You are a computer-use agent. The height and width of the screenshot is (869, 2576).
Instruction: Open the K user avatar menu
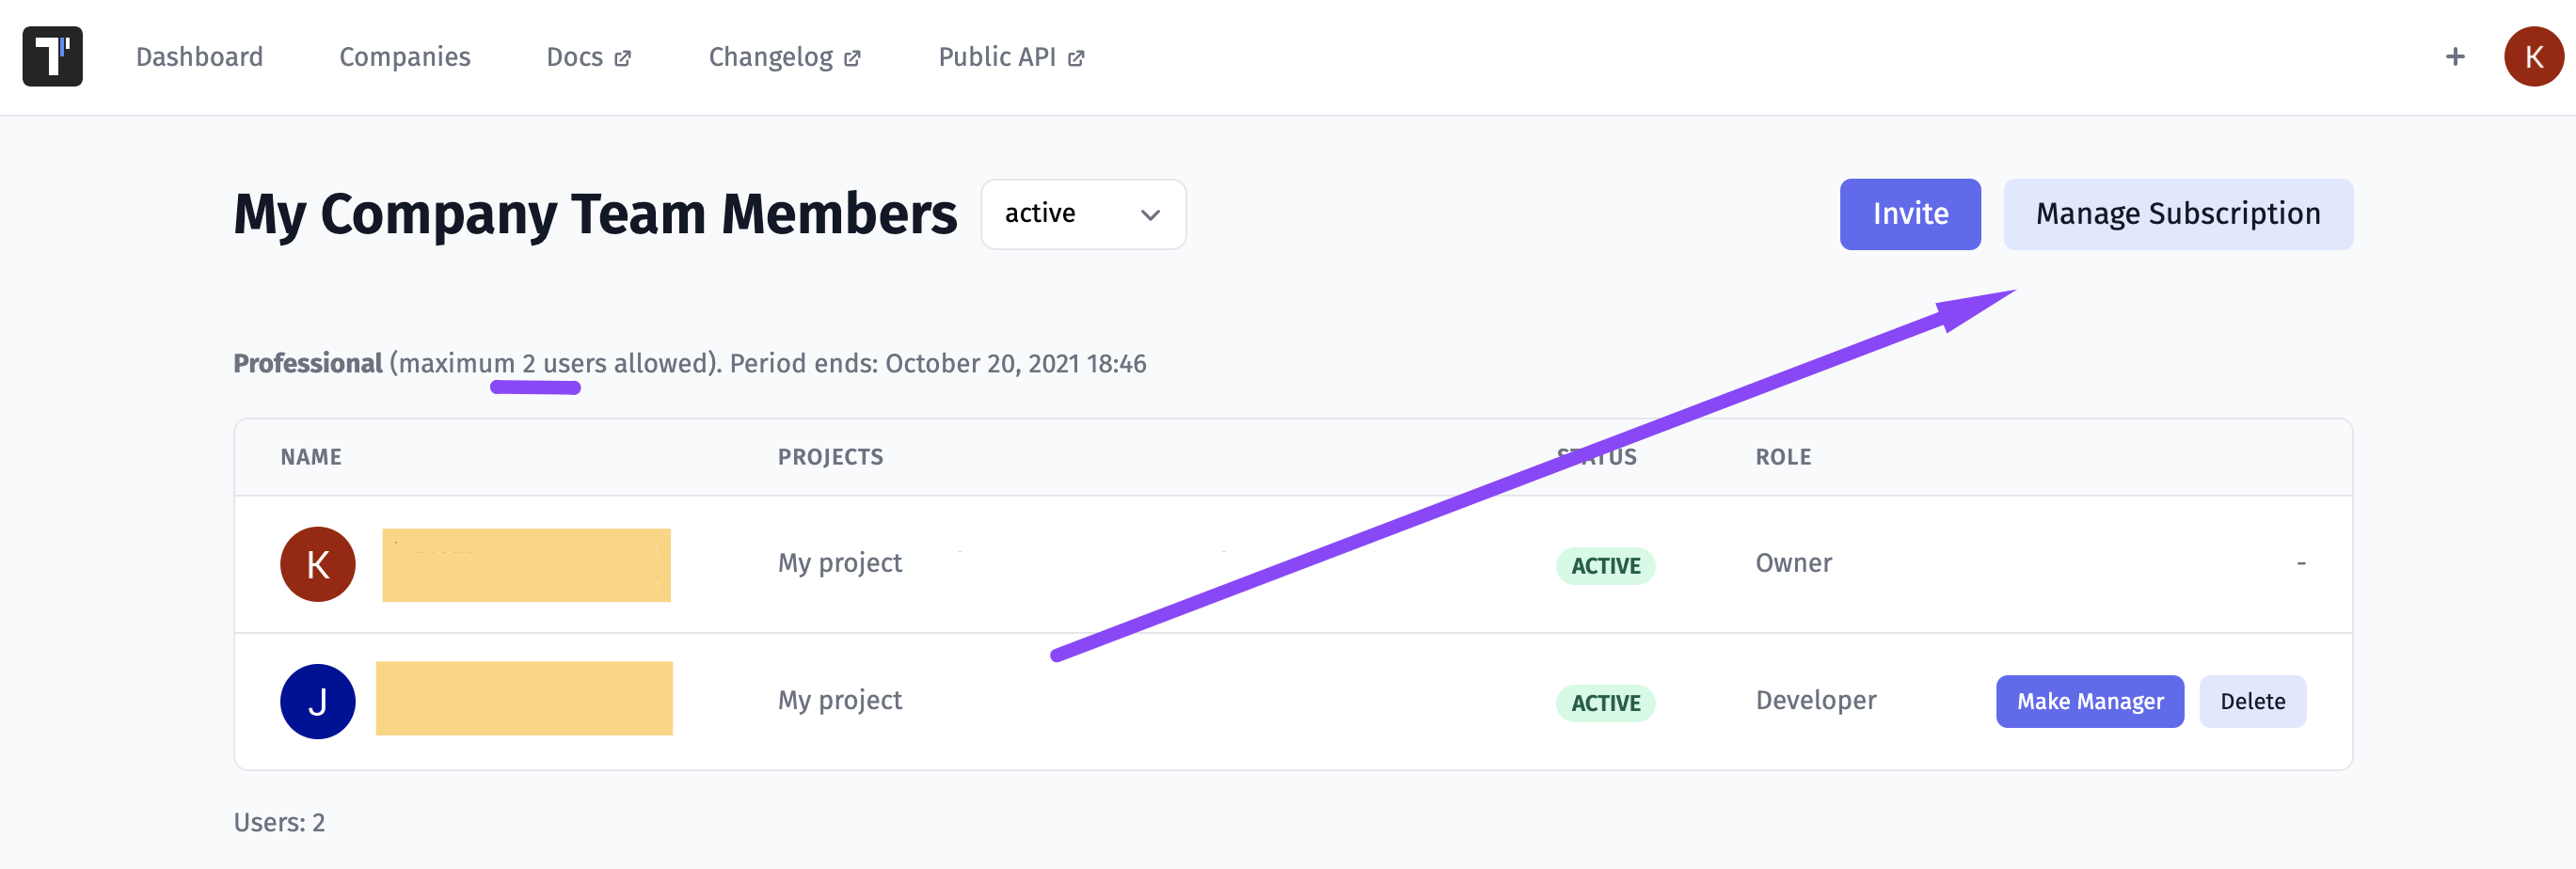2533,57
